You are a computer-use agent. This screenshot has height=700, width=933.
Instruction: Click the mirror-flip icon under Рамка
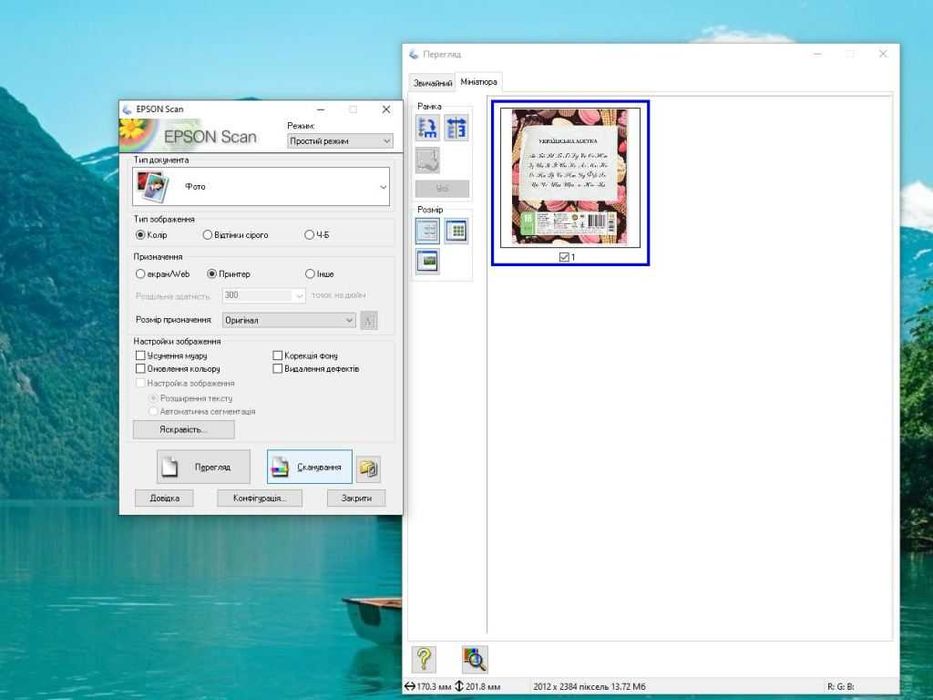pyautogui.click(x=456, y=128)
